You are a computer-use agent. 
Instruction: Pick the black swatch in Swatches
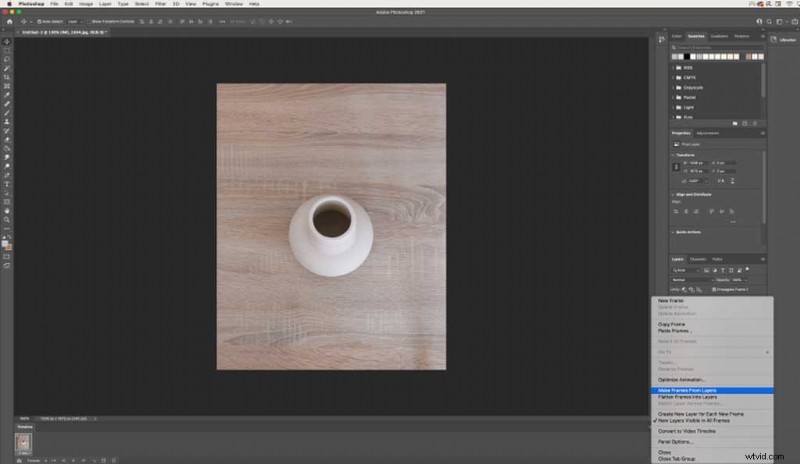click(687, 57)
